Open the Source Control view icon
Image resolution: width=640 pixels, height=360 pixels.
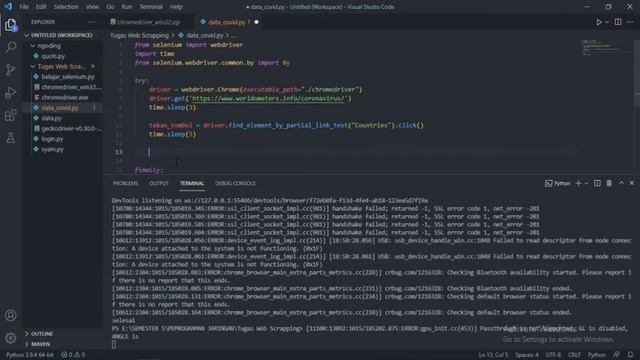coord(11,70)
